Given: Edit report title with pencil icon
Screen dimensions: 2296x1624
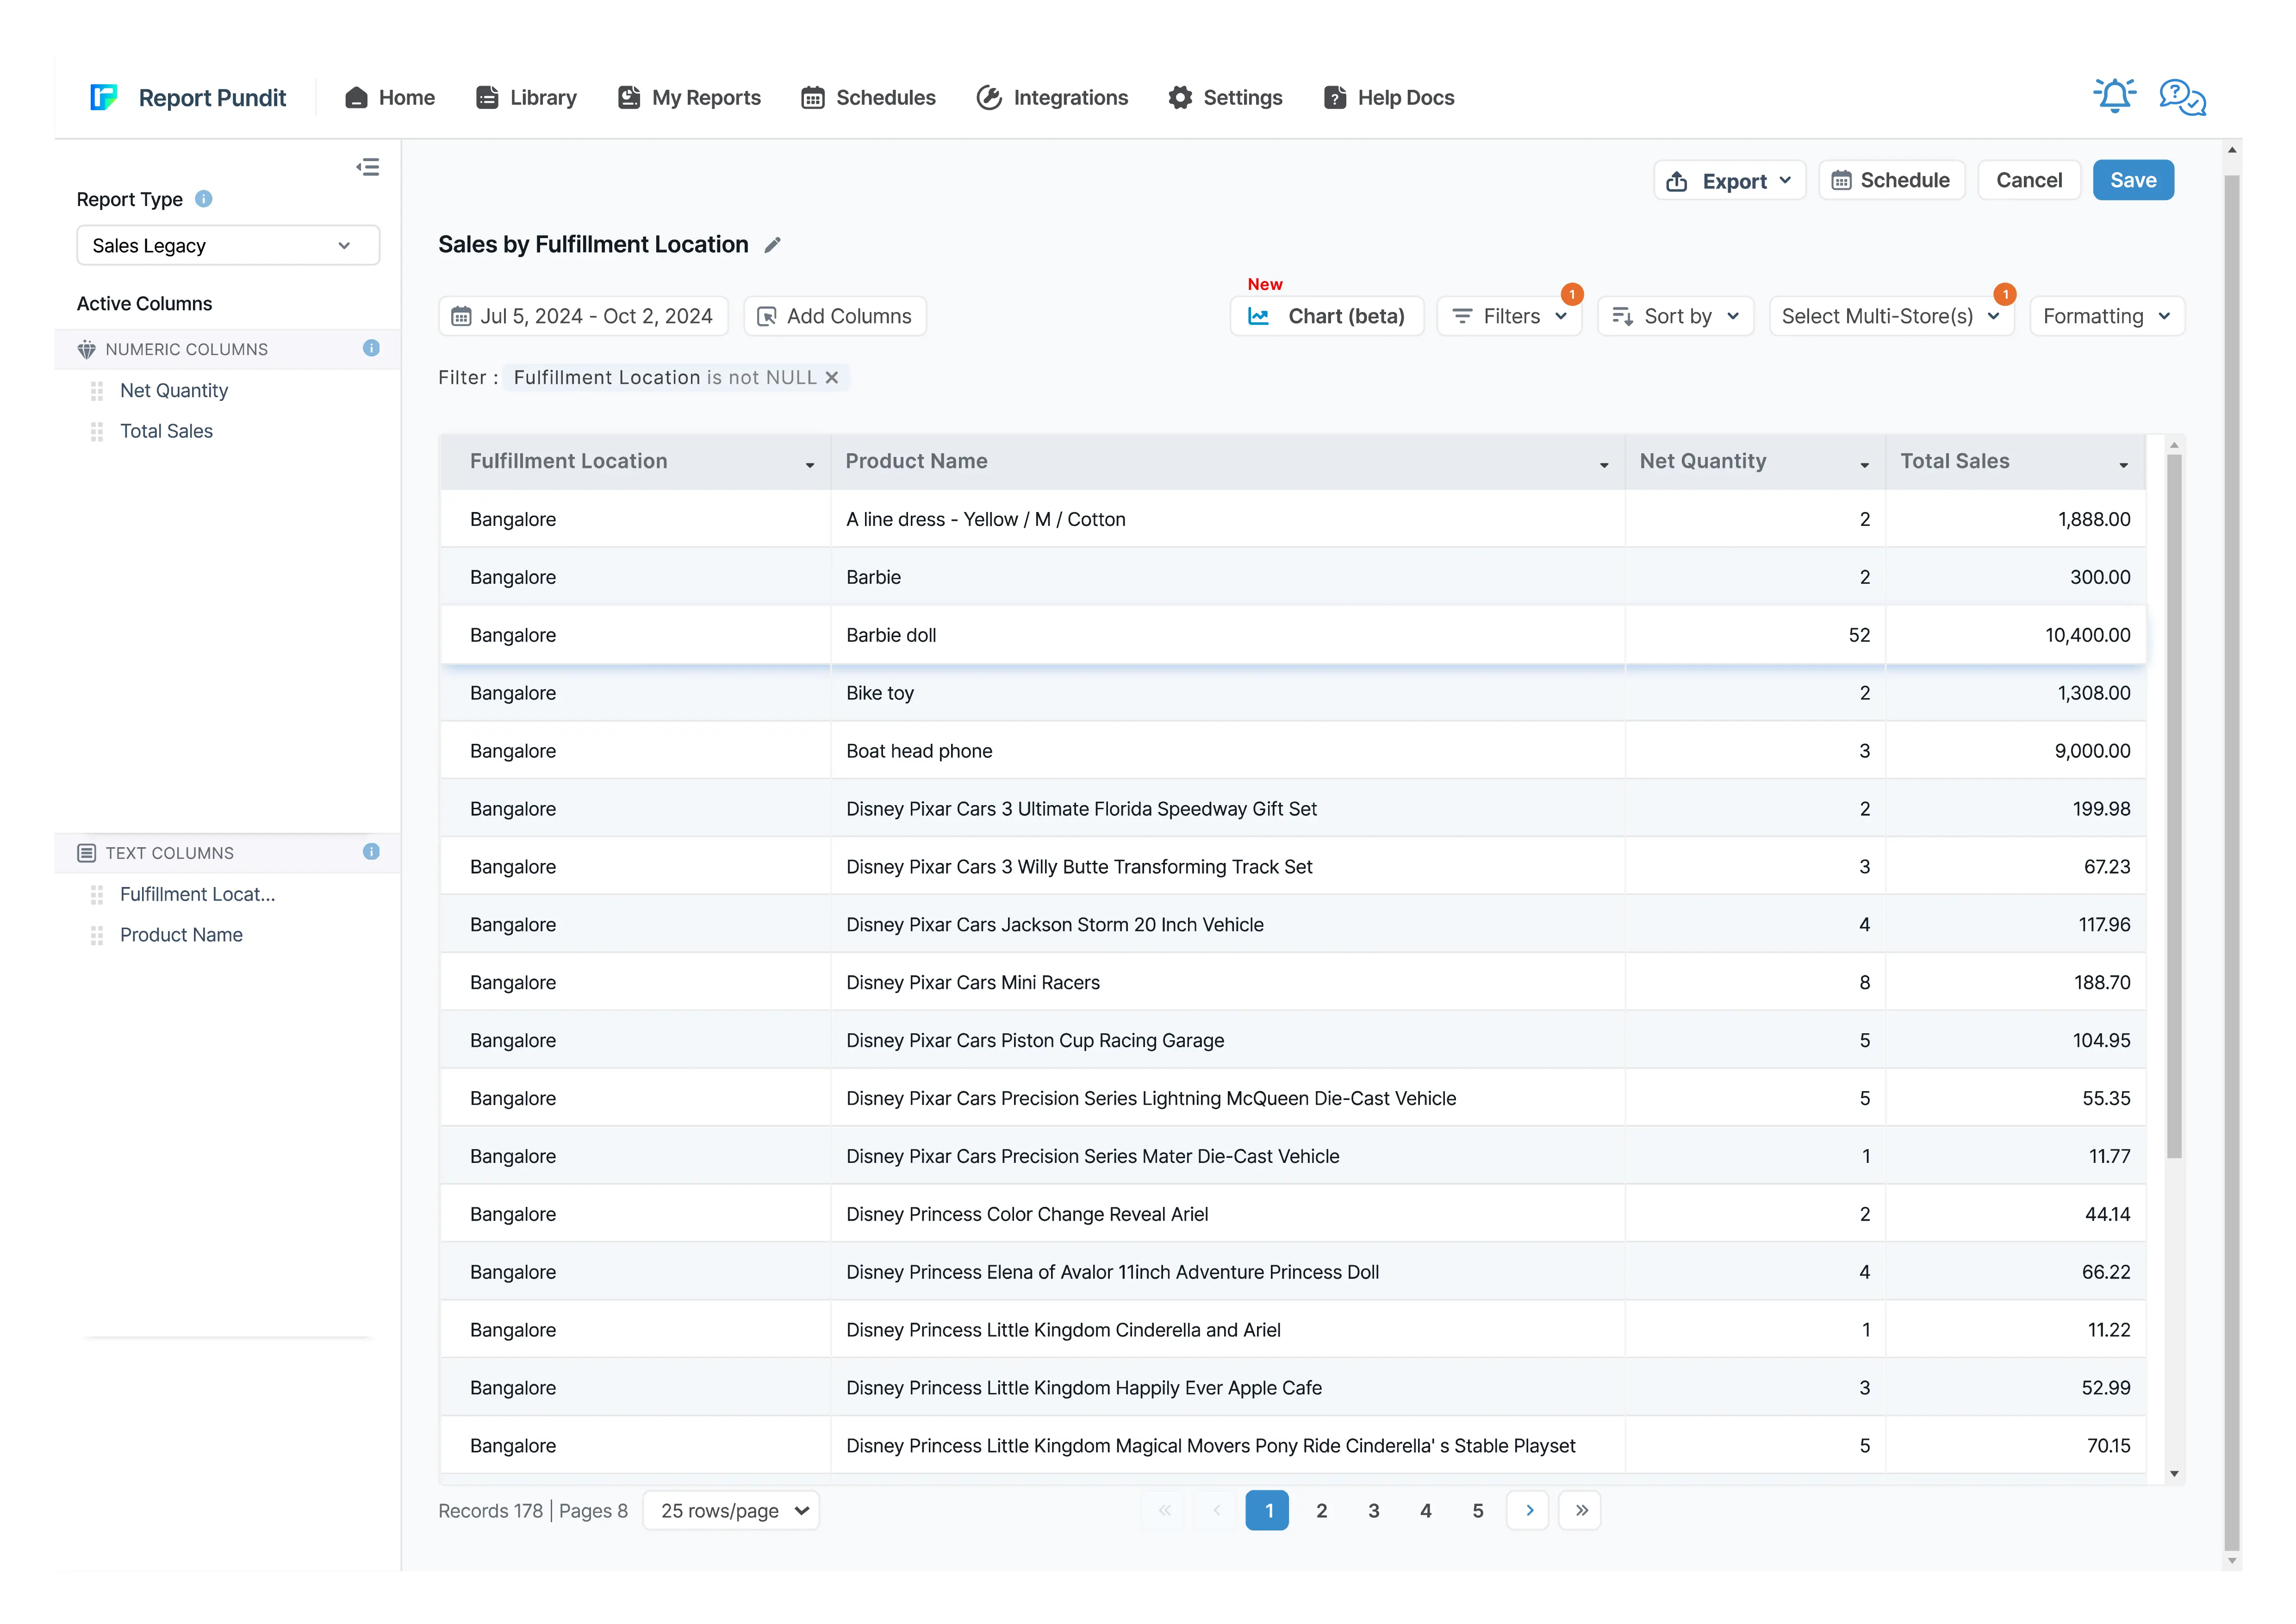Looking at the screenshot, I should (772, 245).
